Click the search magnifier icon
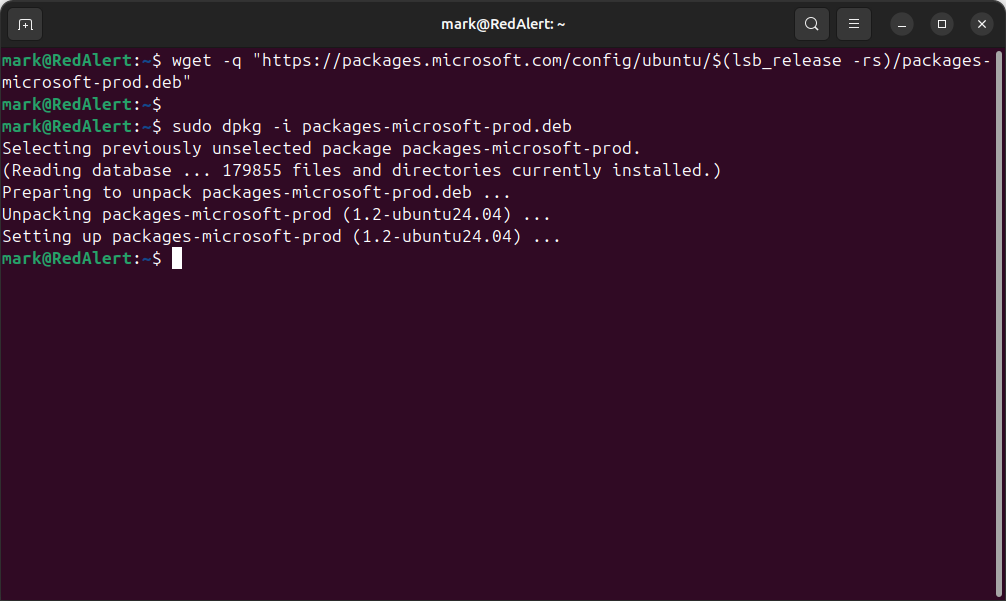Screen dimensions: 1006x601 pyautogui.click(x=812, y=23)
